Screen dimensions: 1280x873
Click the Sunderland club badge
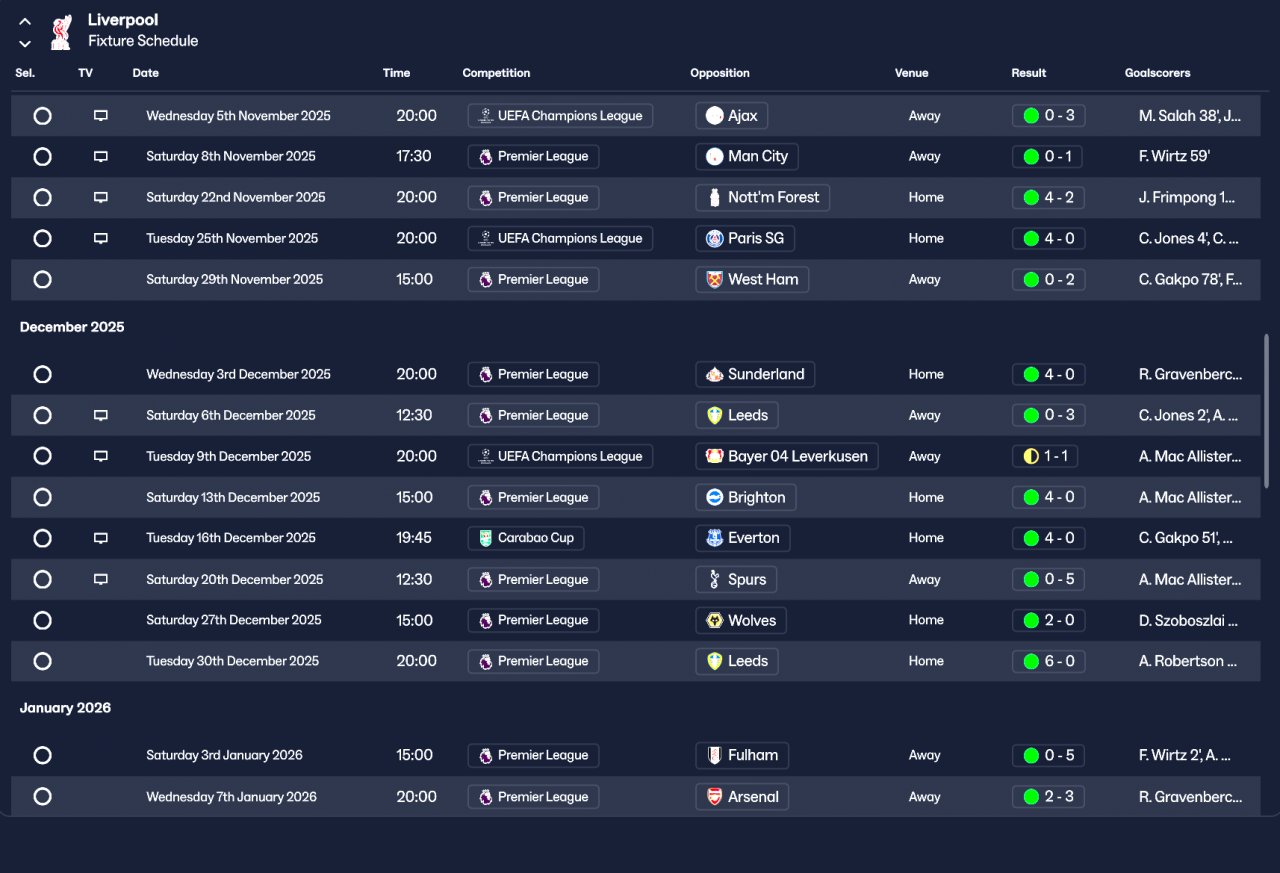[714, 374]
